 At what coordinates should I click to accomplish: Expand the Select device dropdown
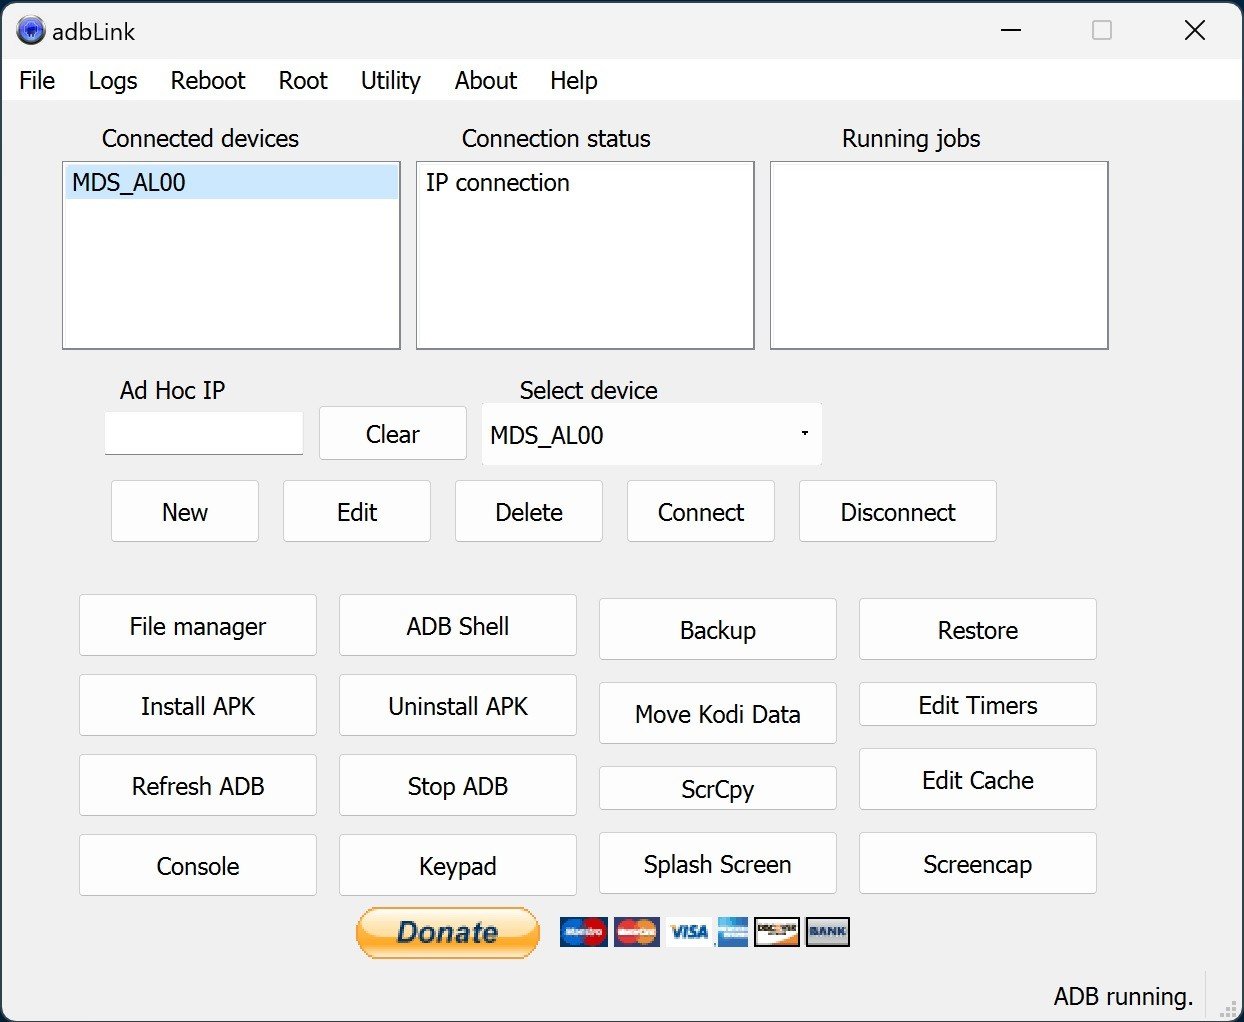[x=803, y=434]
